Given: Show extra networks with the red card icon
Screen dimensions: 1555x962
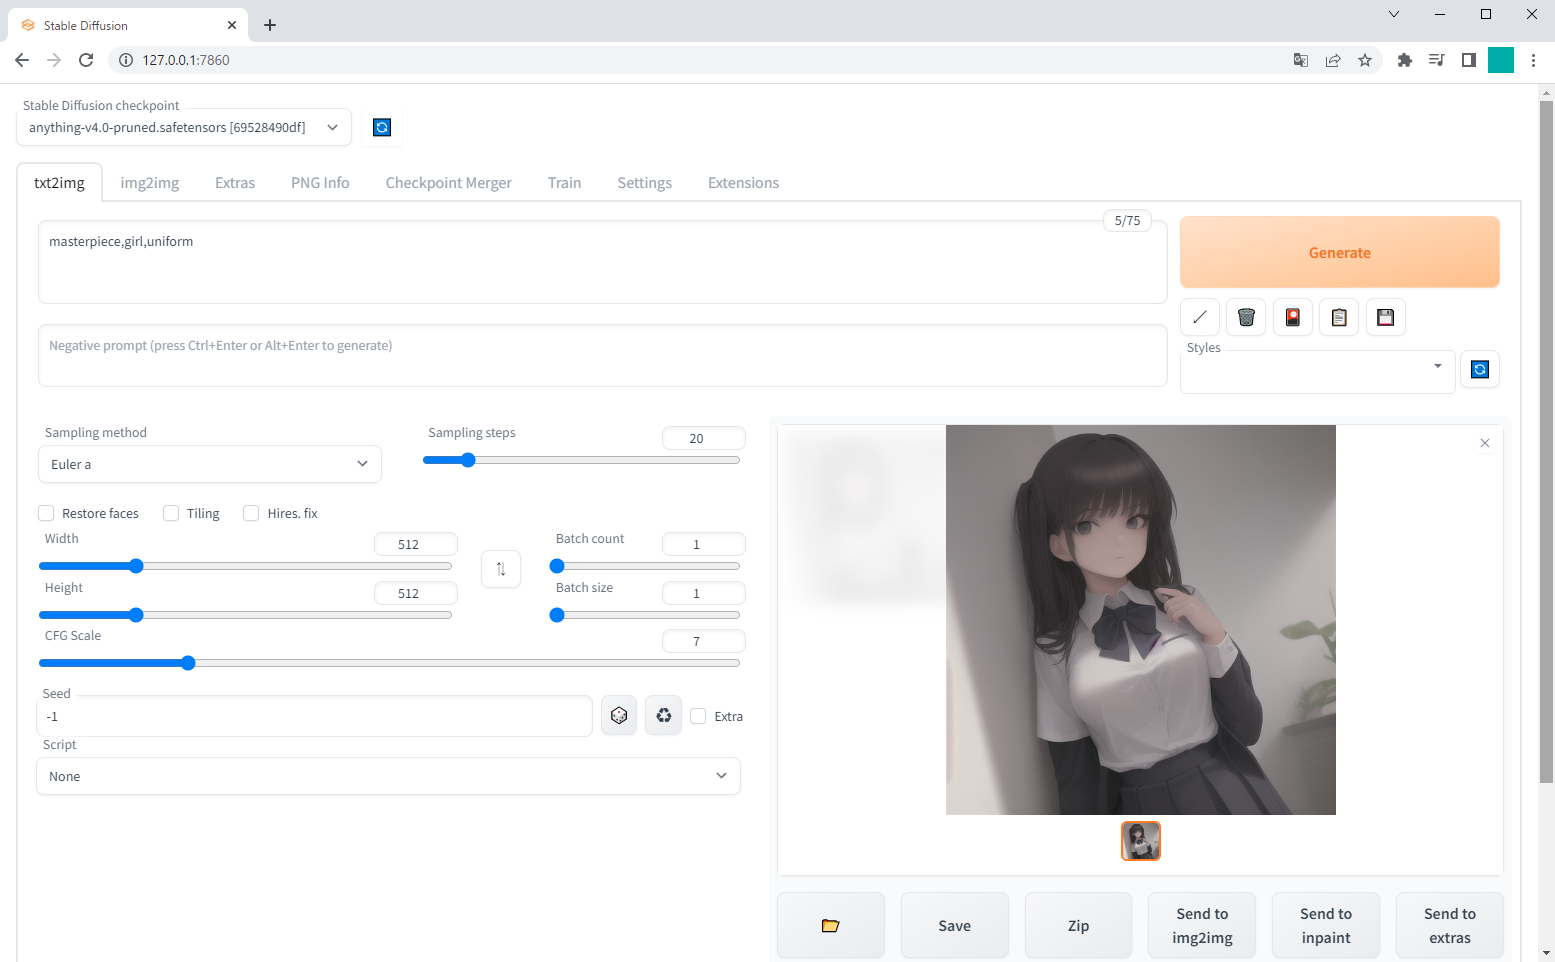Looking at the screenshot, I should [1292, 317].
